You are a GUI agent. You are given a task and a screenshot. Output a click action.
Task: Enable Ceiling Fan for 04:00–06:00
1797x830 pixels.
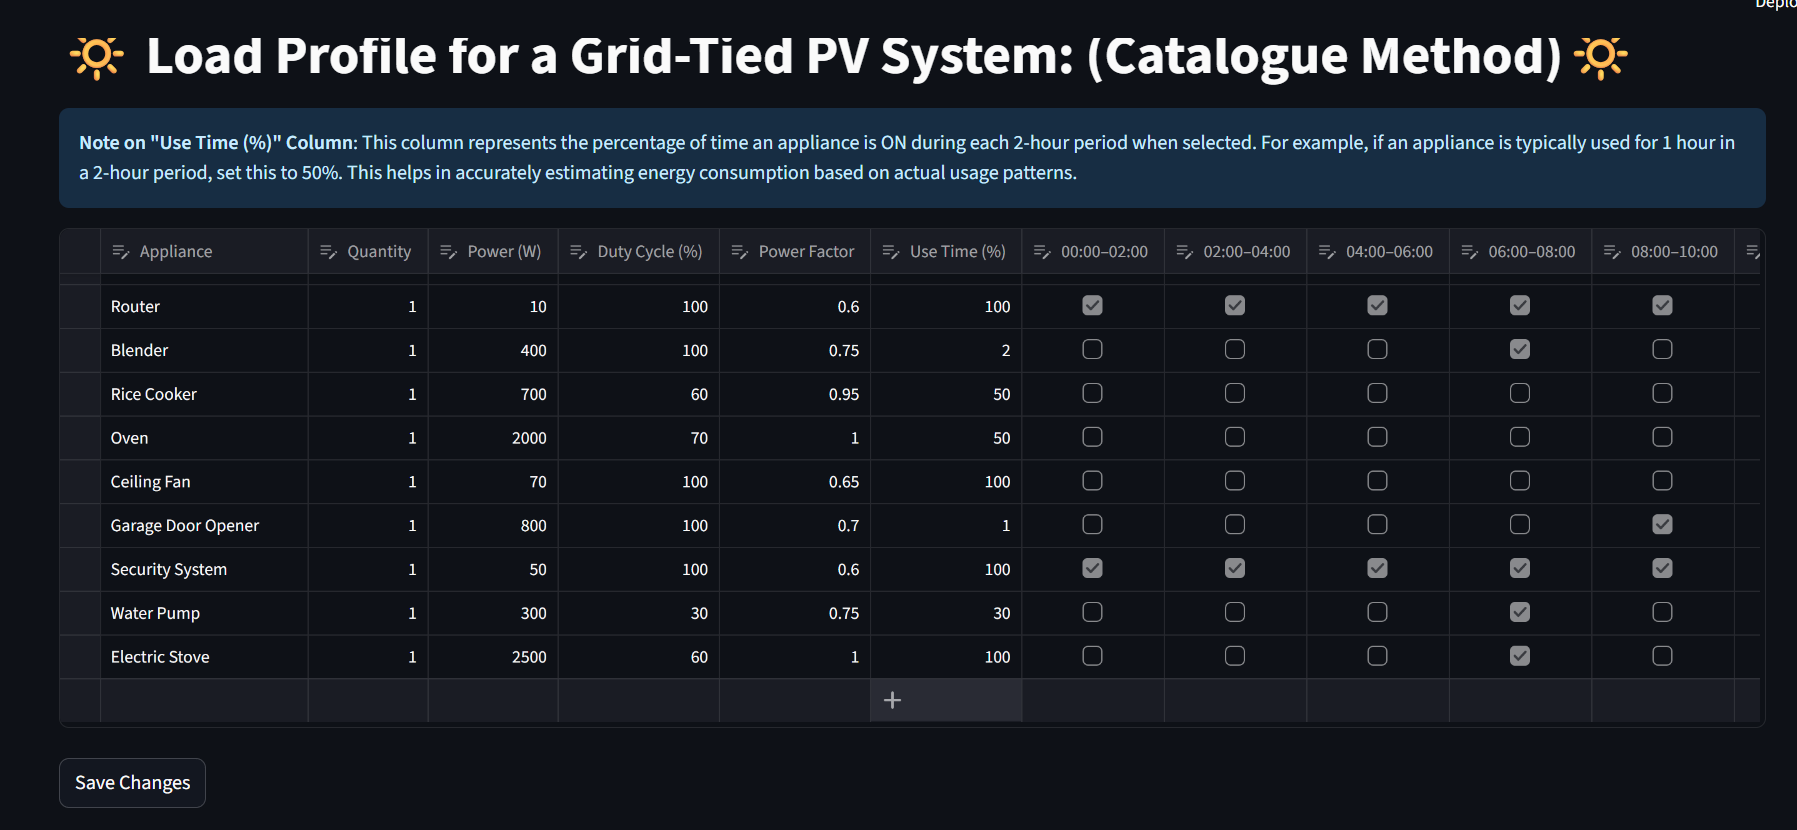coord(1377,480)
